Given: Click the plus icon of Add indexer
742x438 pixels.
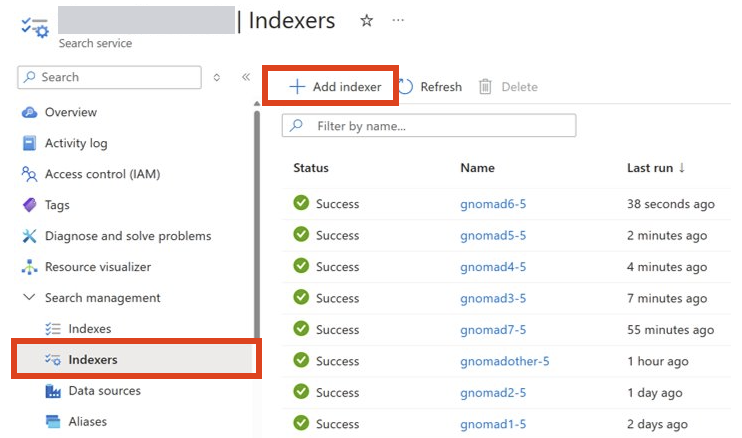Looking at the screenshot, I should tap(297, 87).
